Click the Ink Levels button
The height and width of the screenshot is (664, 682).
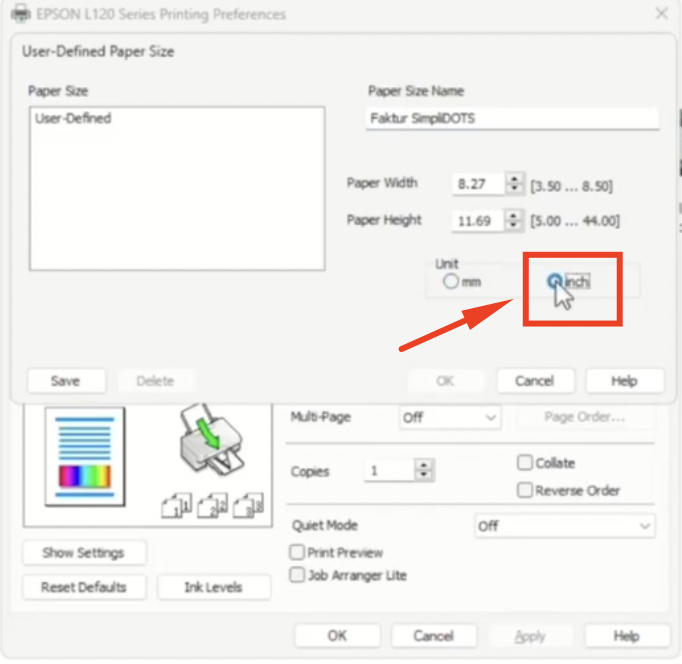click(213, 587)
